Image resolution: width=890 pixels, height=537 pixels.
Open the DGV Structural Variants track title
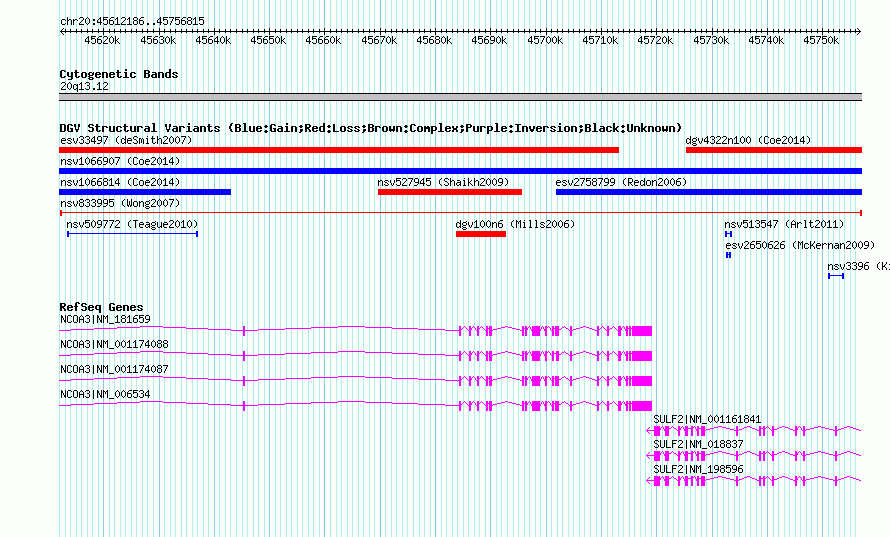pos(370,128)
